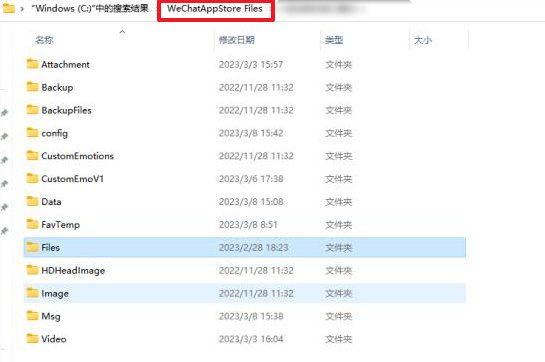Click date 2023/3/3 15:57
This screenshot has width=545, height=362.
point(251,64)
